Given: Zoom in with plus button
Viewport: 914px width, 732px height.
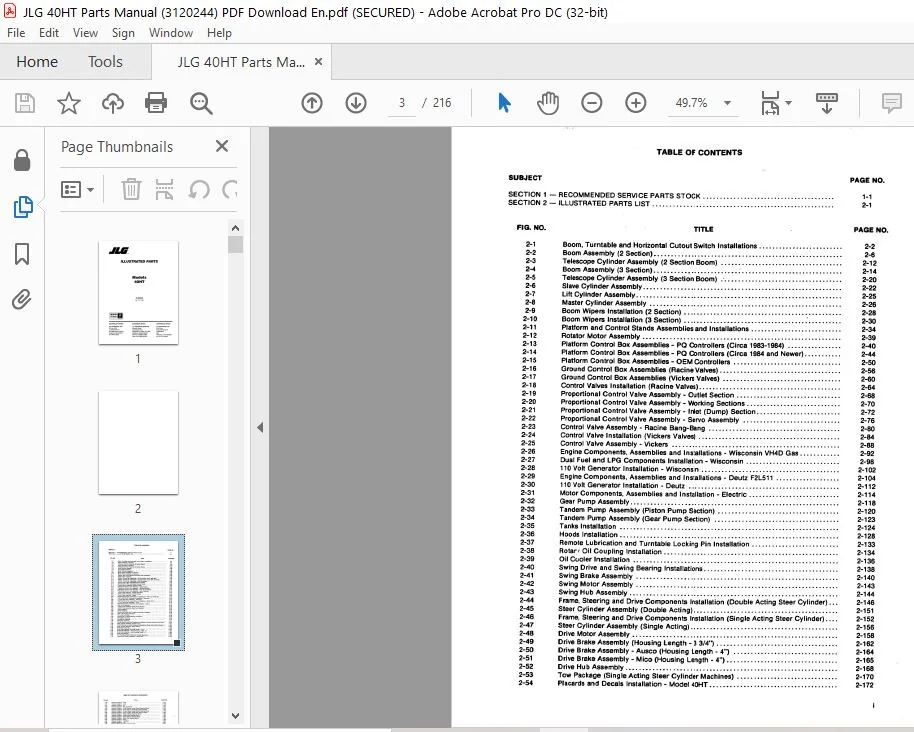Looking at the screenshot, I should pos(635,103).
